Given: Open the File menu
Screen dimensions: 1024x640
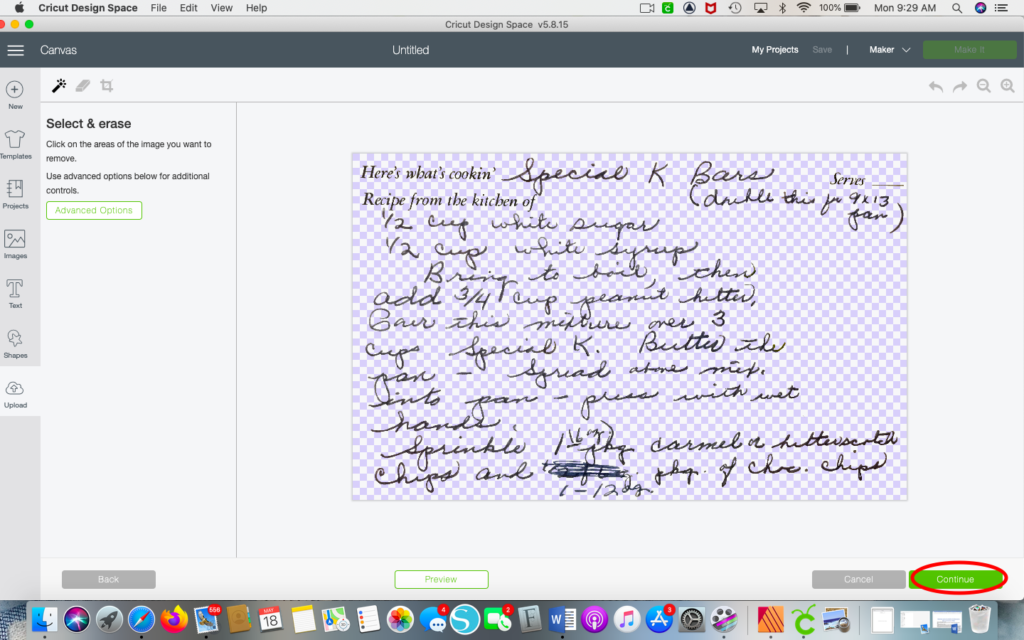Looking at the screenshot, I should (x=158, y=8).
